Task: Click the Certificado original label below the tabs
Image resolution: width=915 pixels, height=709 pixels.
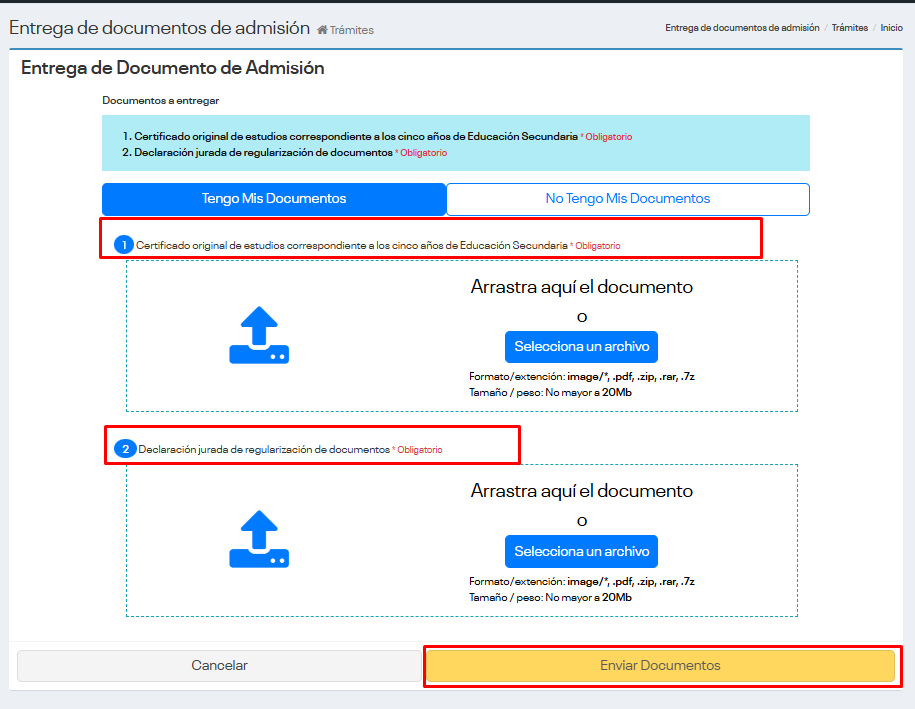Action: pyautogui.click(x=351, y=245)
